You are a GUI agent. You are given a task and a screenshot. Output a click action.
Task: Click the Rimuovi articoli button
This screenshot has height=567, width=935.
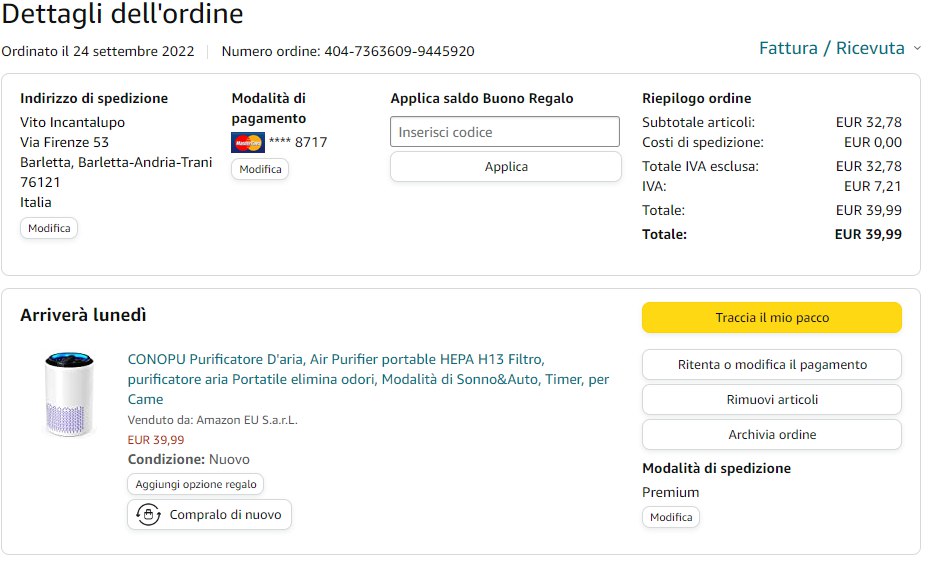click(771, 400)
